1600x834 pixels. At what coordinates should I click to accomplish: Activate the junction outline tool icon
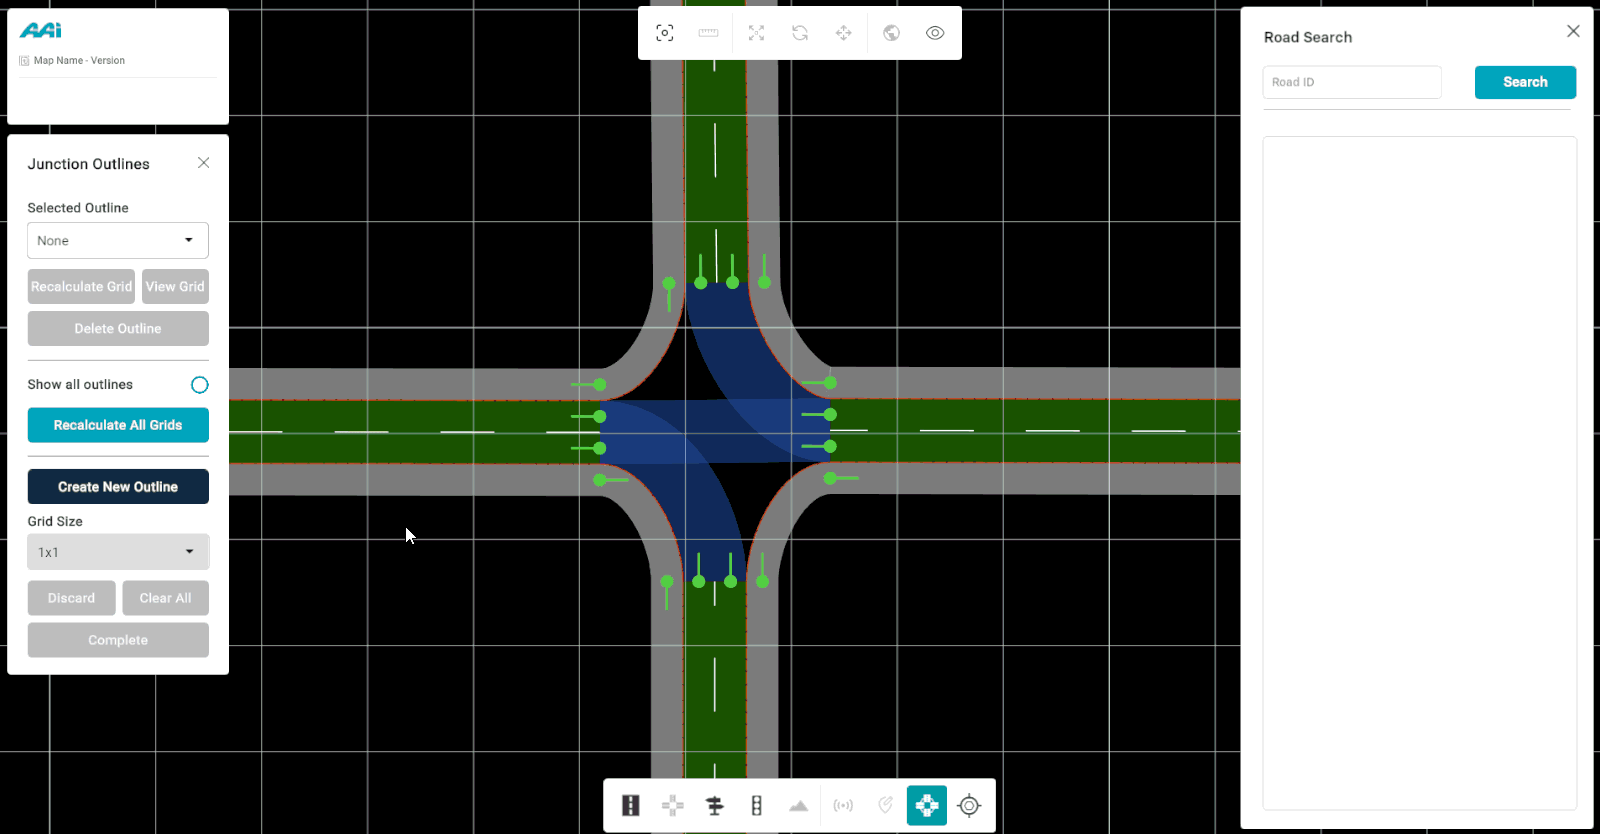point(926,805)
